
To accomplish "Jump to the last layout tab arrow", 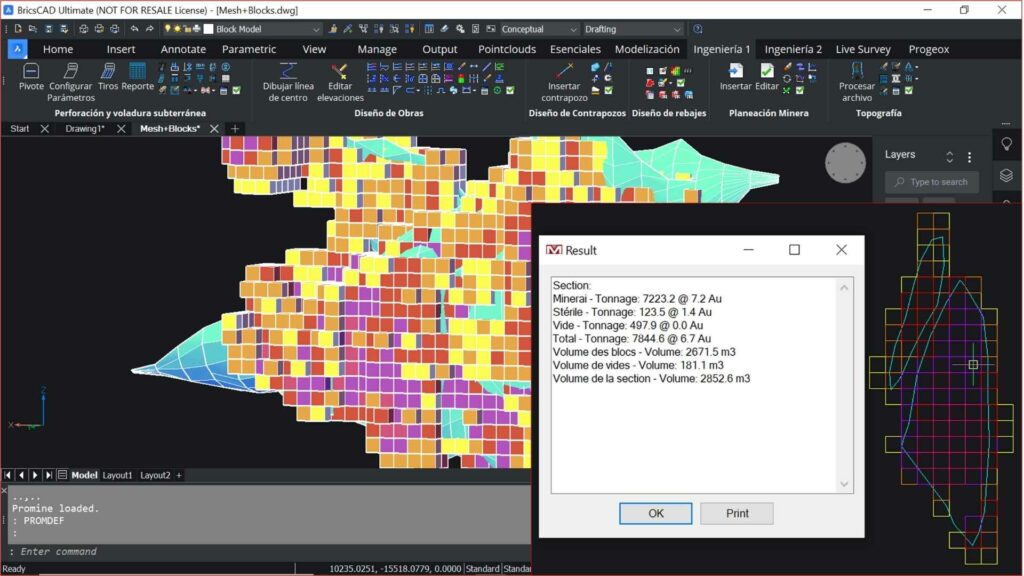I will point(48,475).
